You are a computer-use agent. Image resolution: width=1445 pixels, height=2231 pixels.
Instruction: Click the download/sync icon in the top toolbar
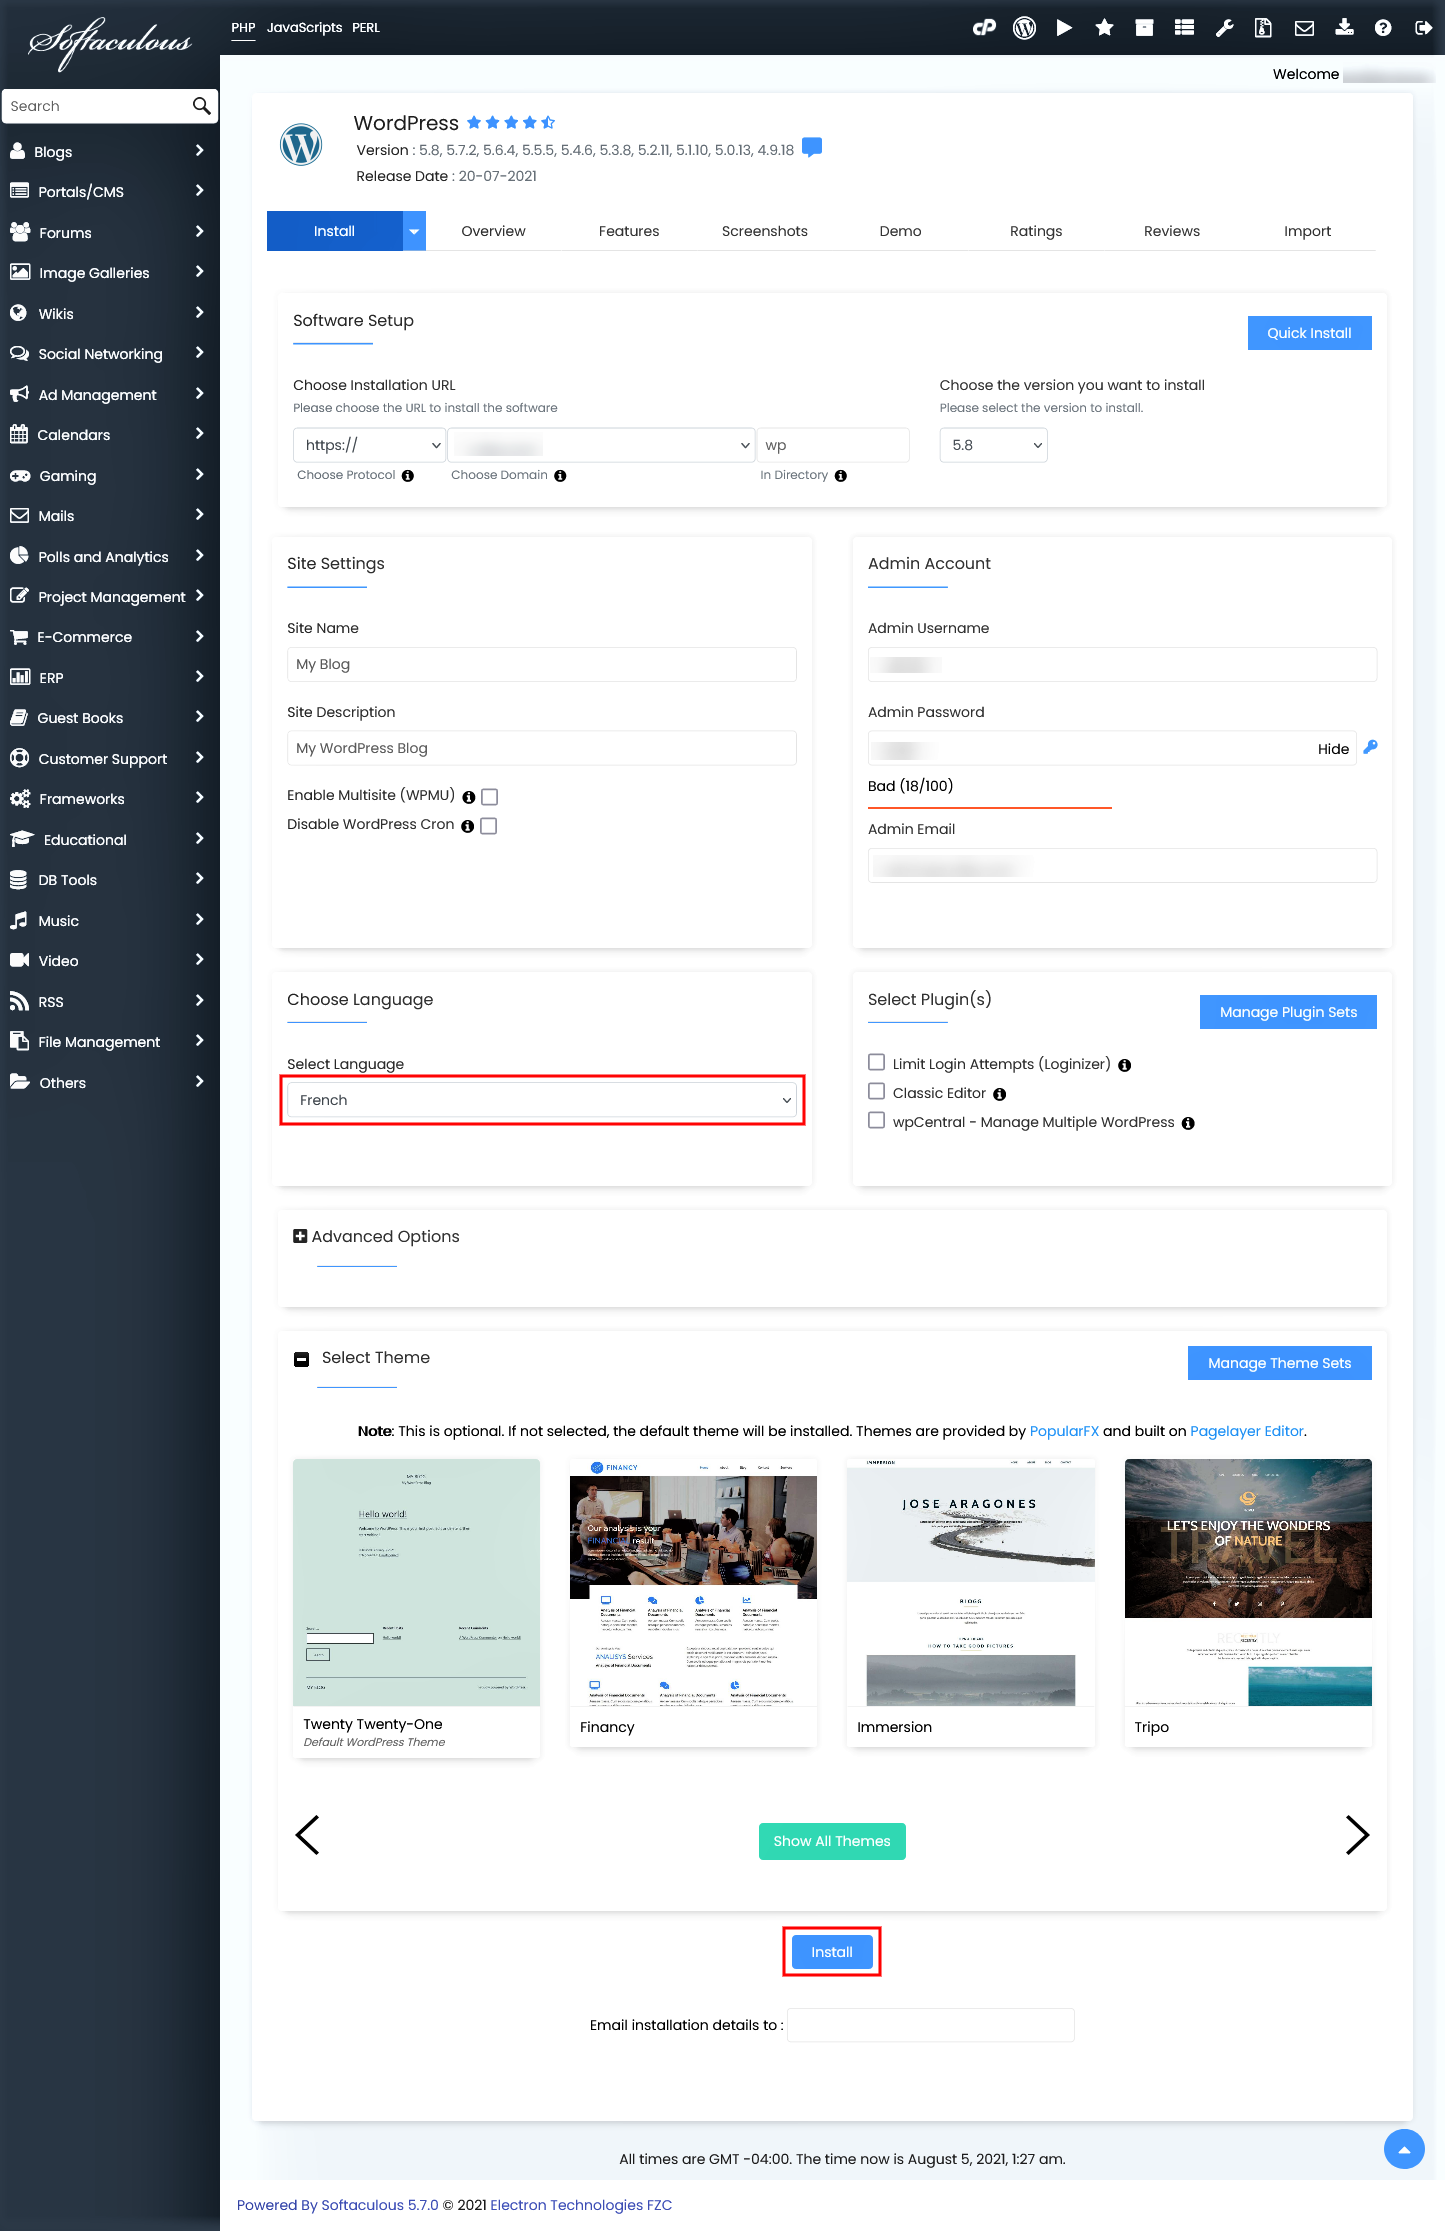1344,28
